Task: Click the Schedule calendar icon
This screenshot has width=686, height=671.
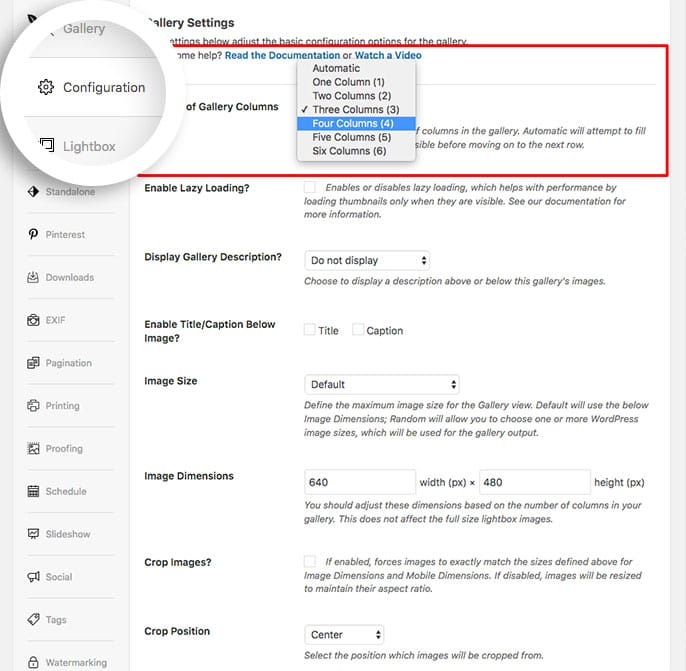Action: pyautogui.click(x=33, y=491)
